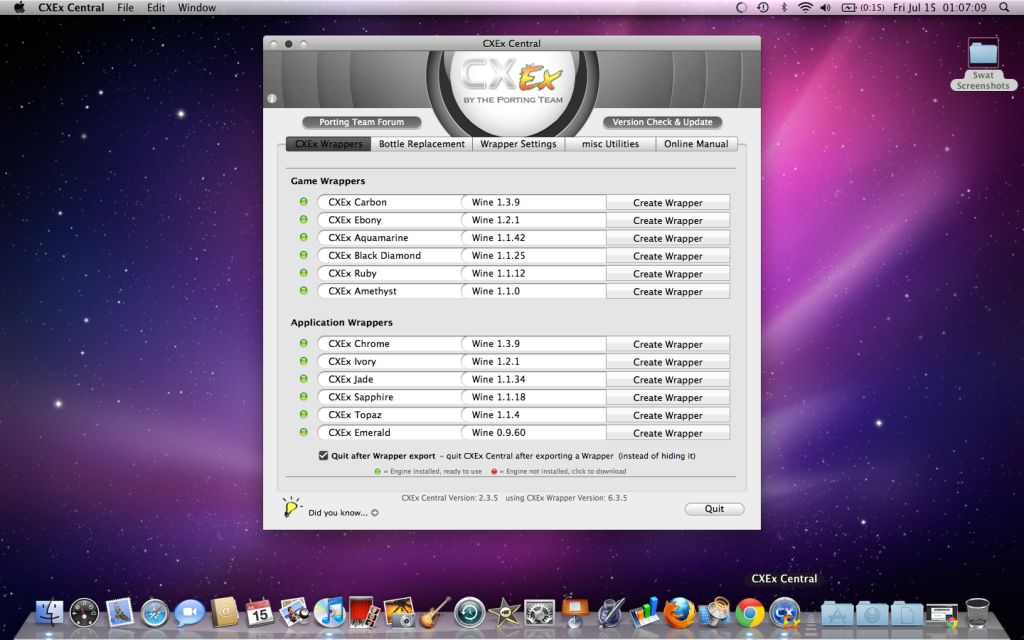Launch Firefox from the dock
This screenshot has width=1024, height=640.
click(680, 613)
